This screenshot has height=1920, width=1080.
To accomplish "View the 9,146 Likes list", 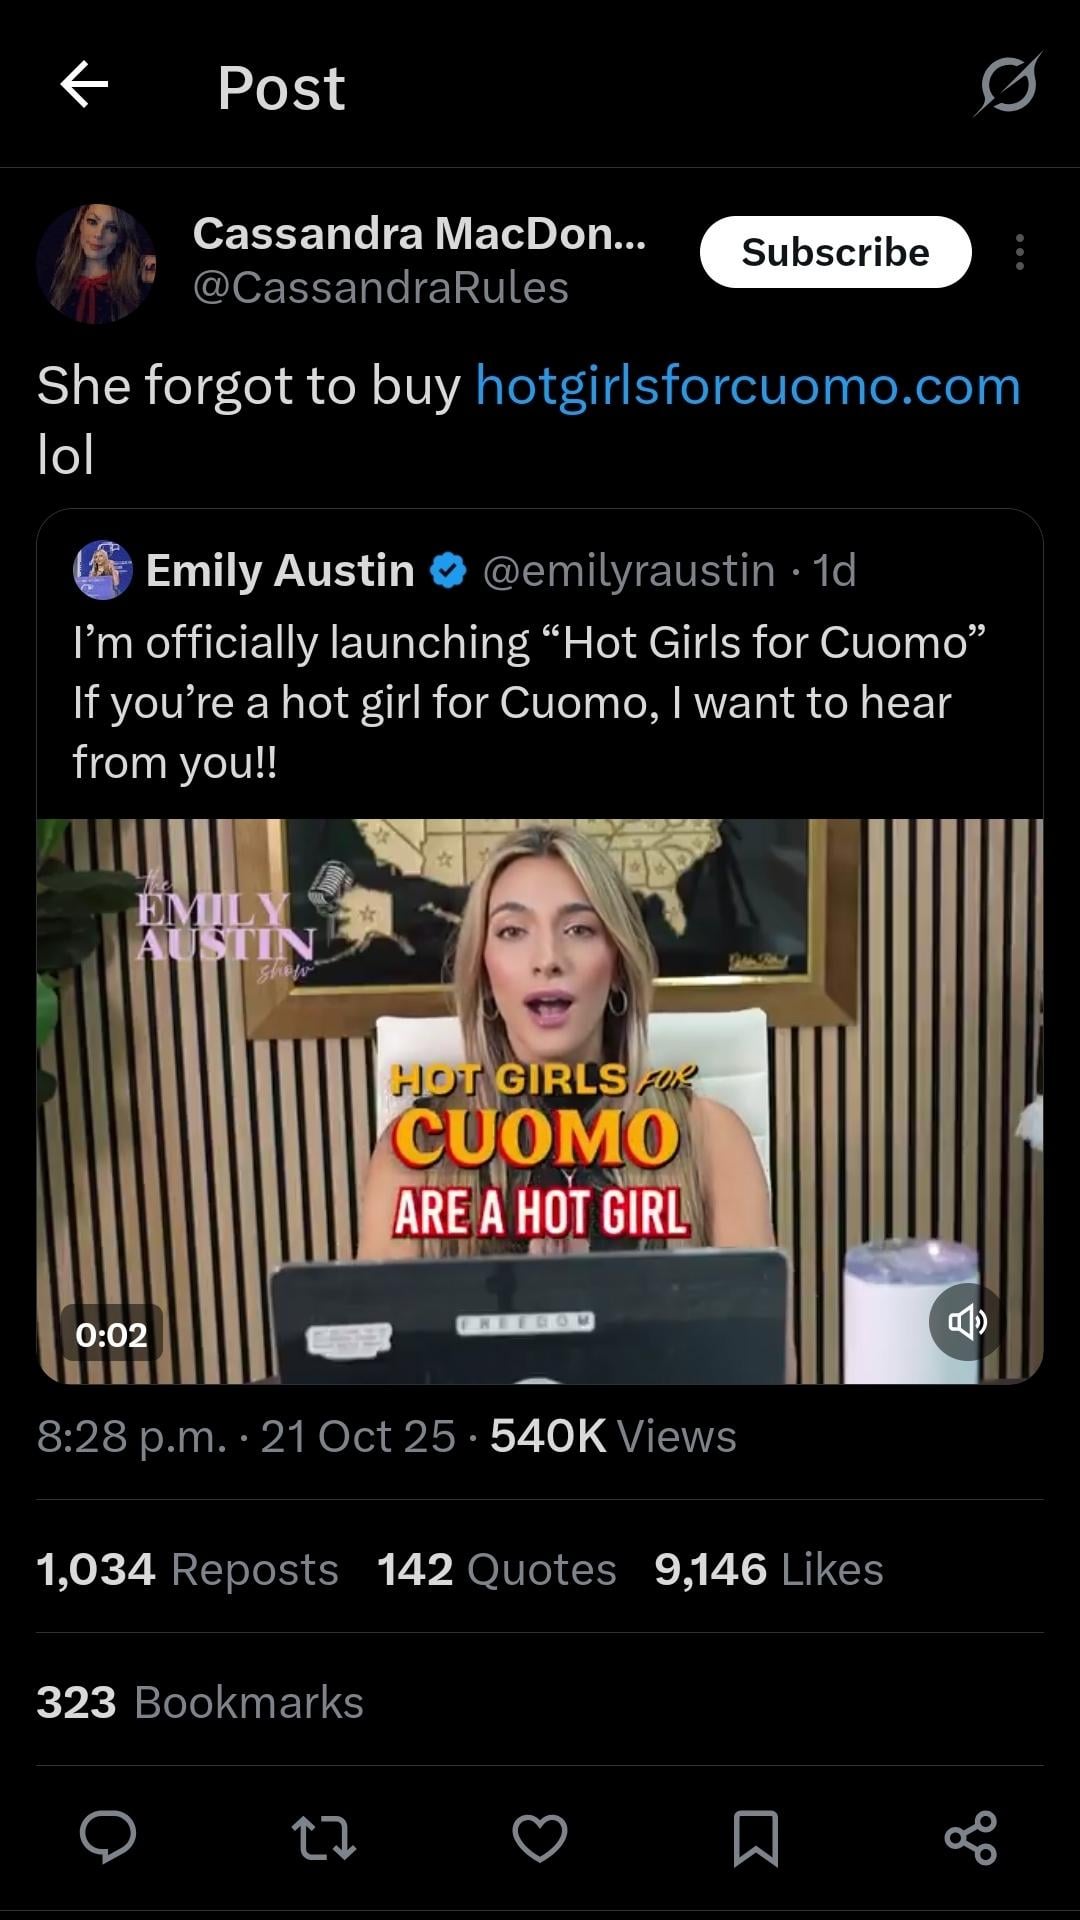I will tap(768, 1569).
